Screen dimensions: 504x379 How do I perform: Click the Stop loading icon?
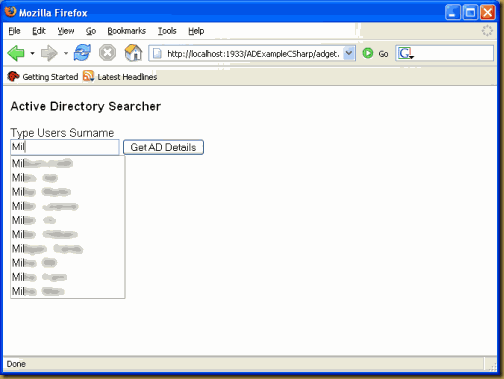tap(107, 53)
